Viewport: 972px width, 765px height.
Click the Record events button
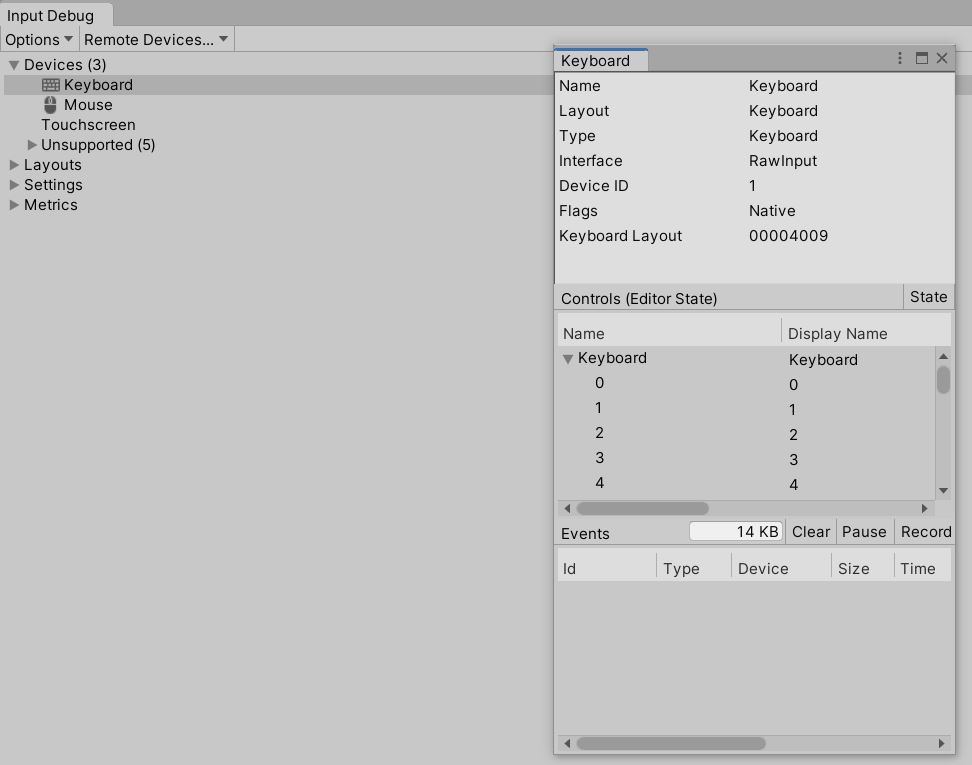click(x=925, y=532)
